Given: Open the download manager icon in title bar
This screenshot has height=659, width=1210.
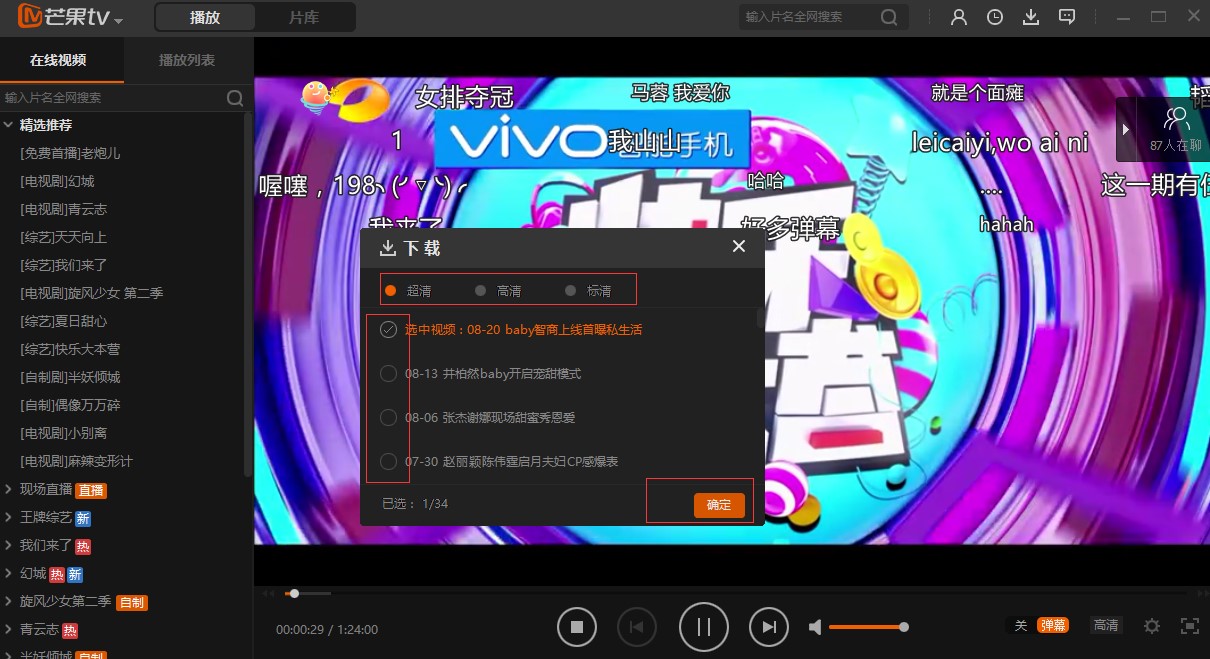Looking at the screenshot, I should (1031, 17).
